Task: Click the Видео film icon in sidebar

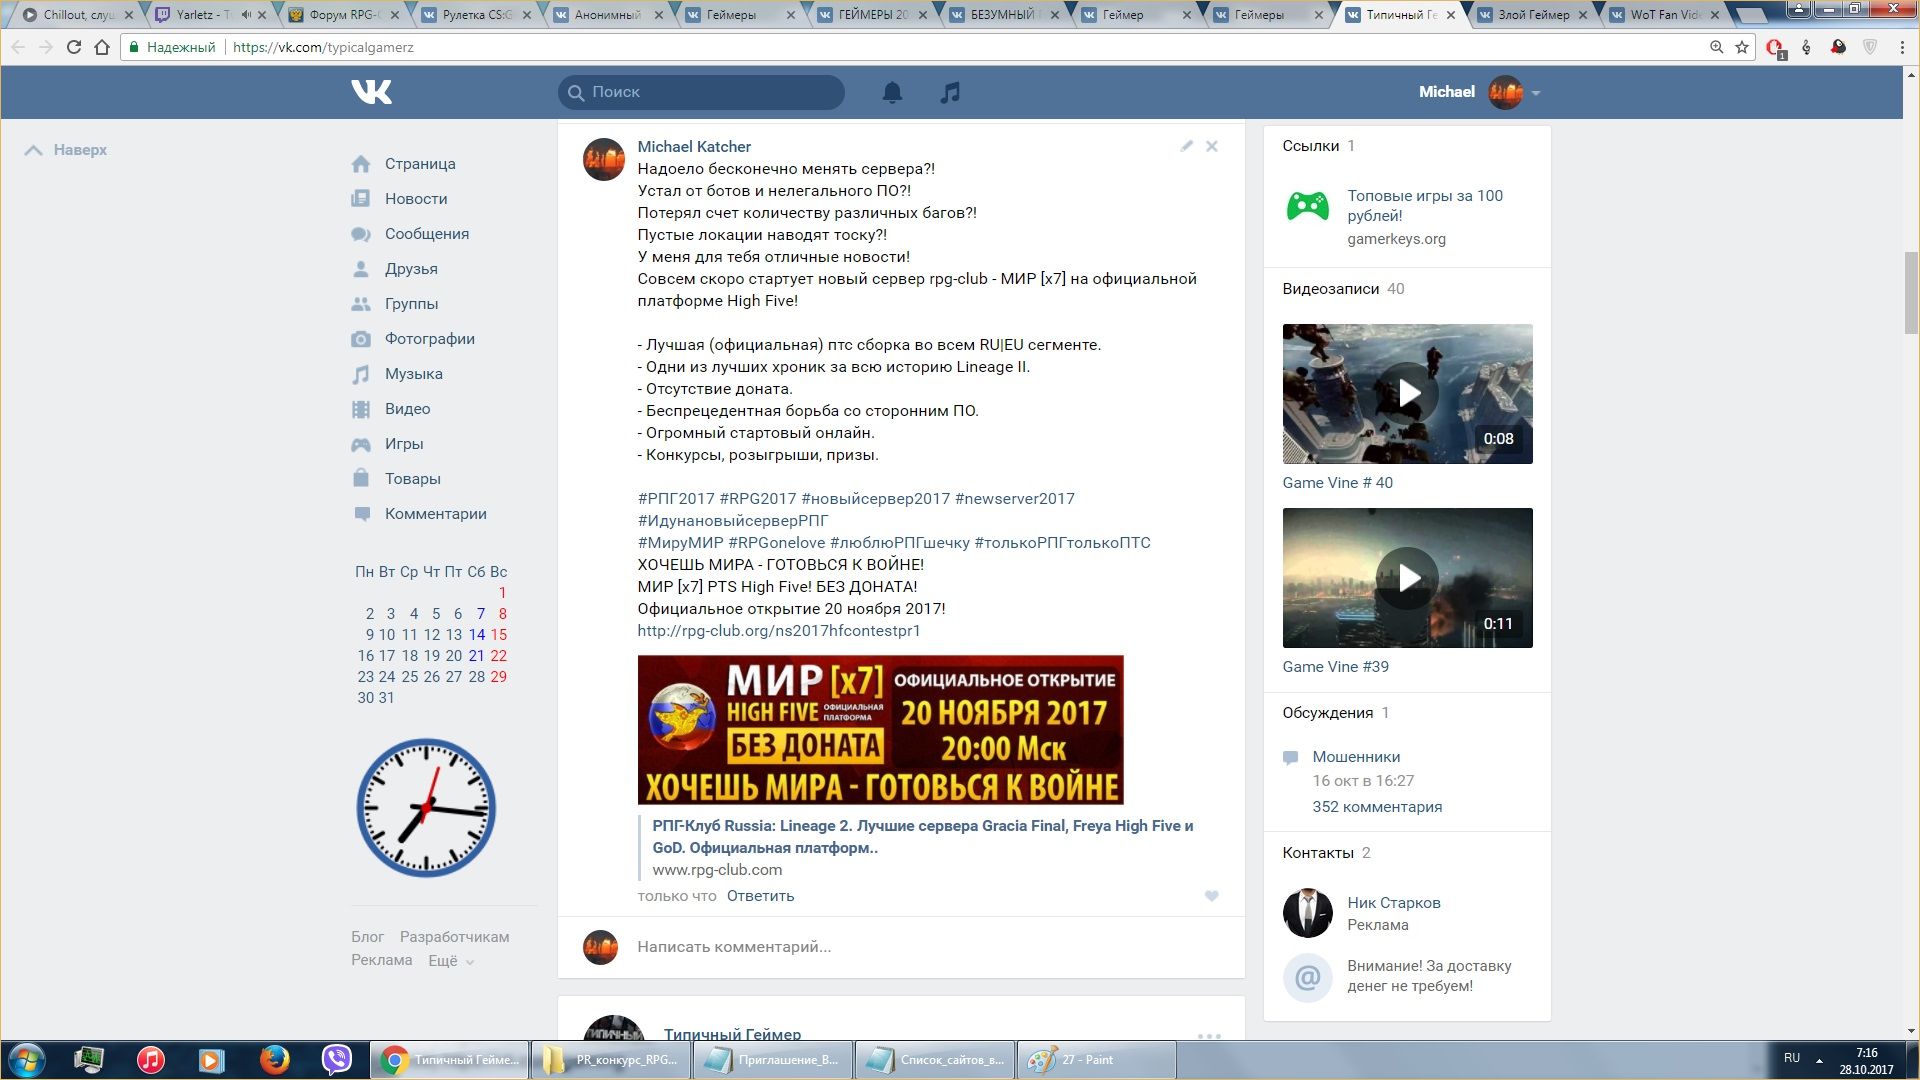Action: coord(361,409)
